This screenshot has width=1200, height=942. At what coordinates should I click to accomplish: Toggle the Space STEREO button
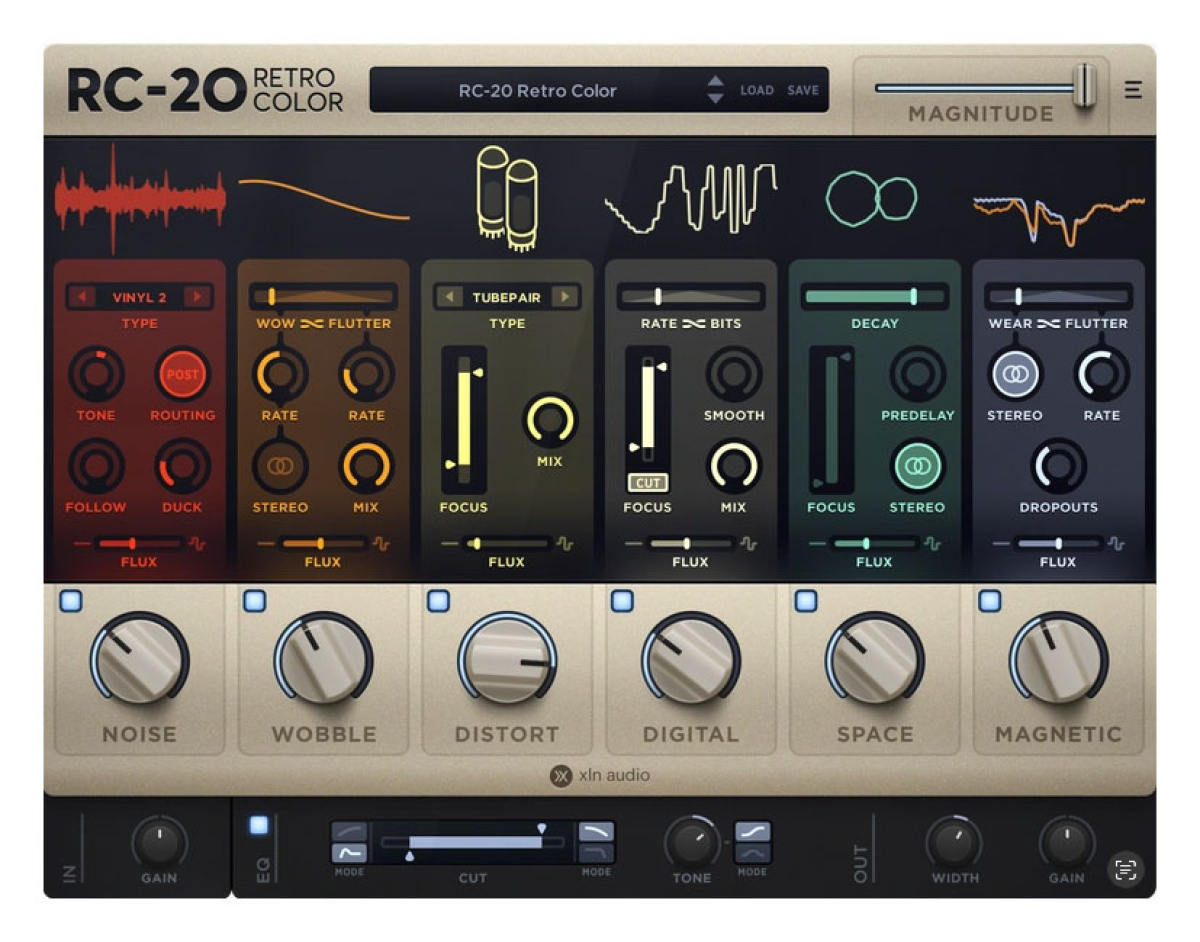tap(917, 467)
